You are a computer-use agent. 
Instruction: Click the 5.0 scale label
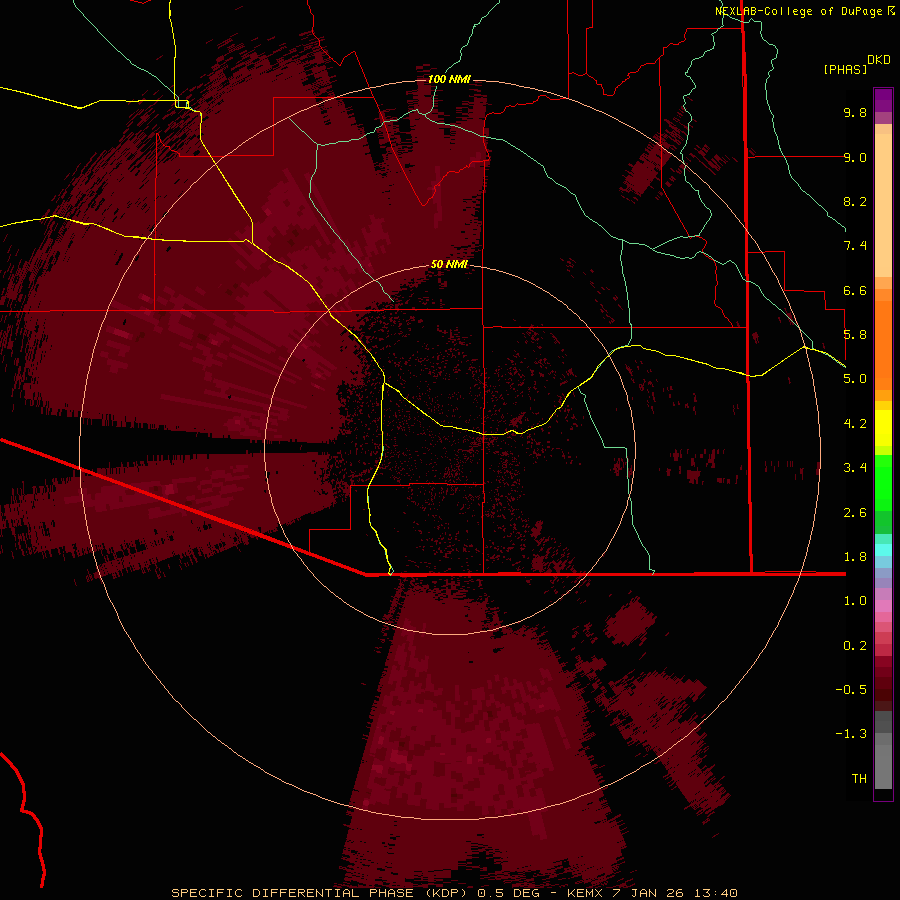(855, 379)
